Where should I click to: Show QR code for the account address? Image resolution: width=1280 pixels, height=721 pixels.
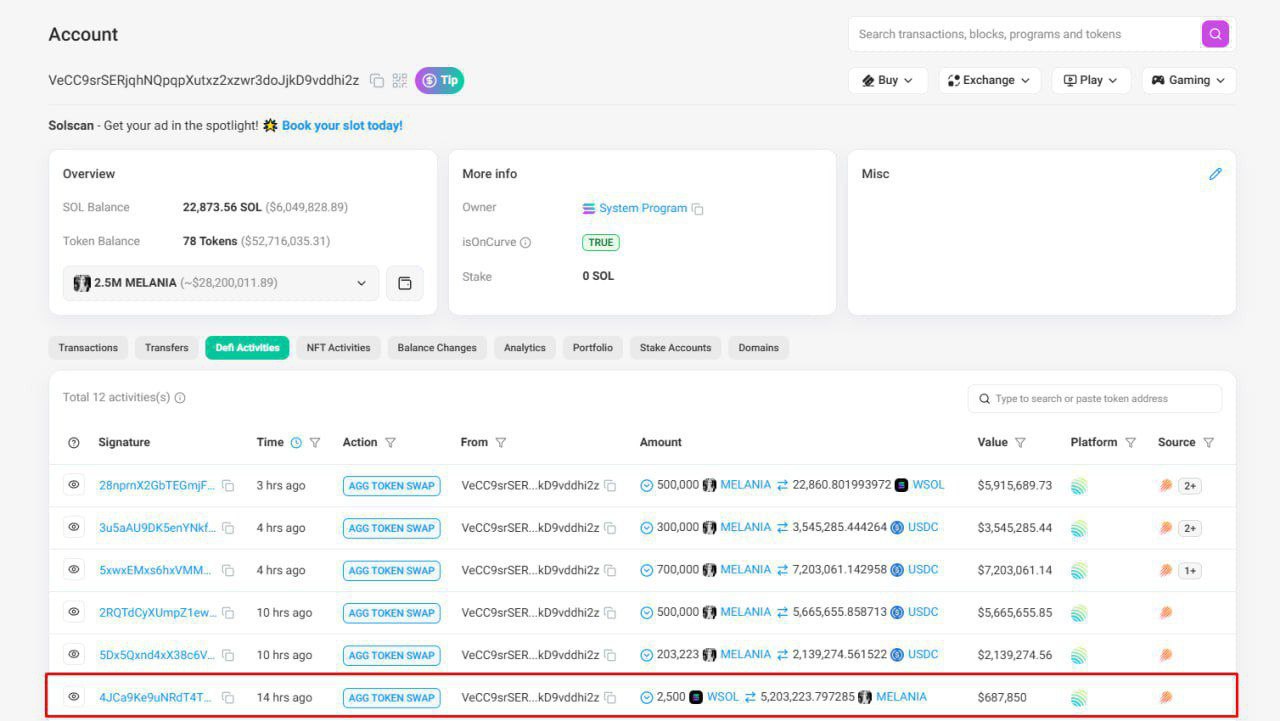pyautogui.click(x=400, y=81)
